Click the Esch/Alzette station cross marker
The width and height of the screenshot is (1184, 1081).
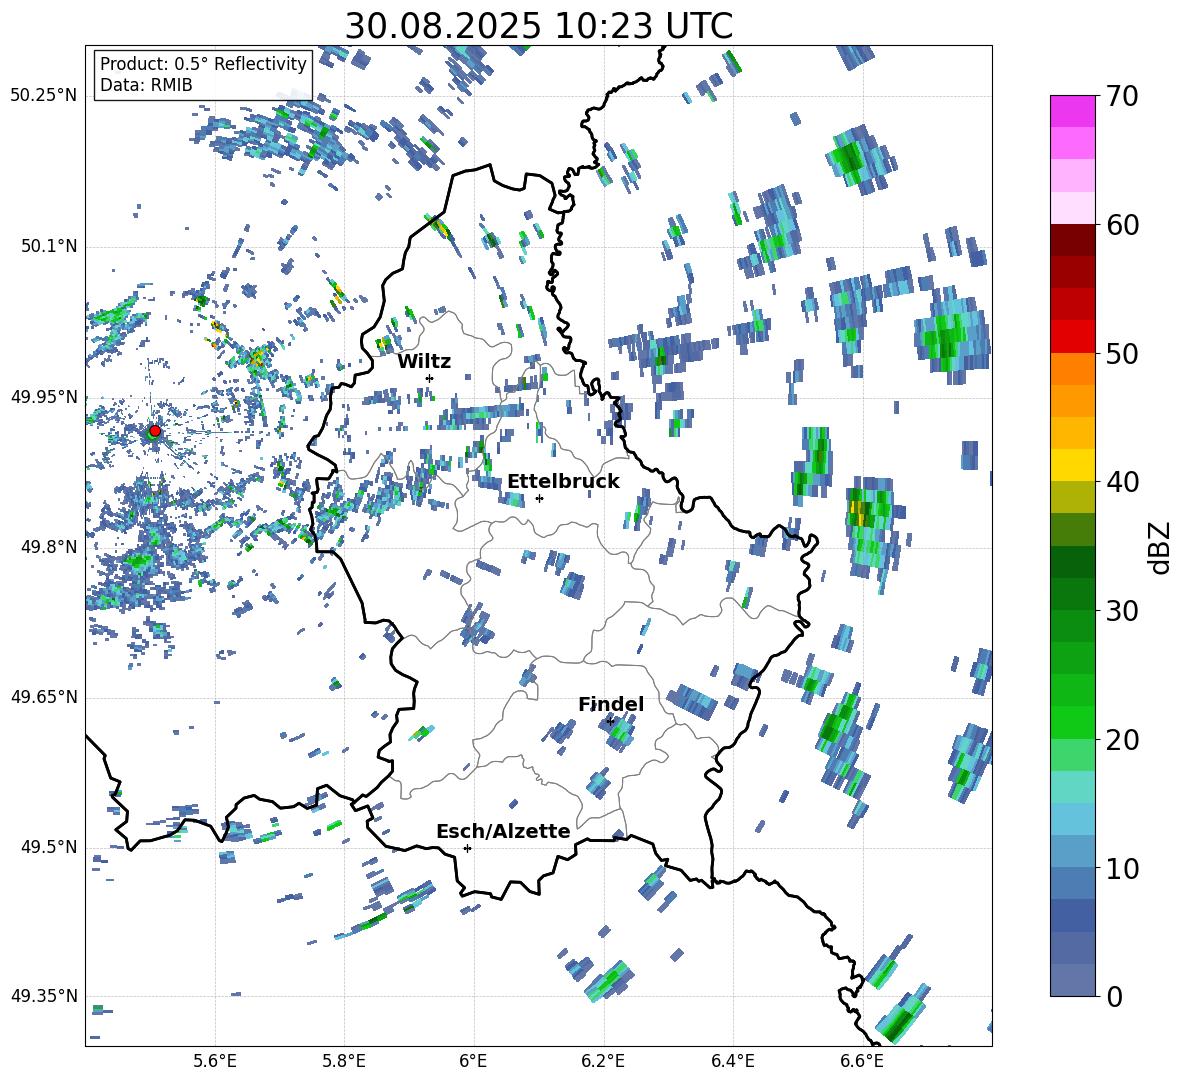click(x=467, y=848)
